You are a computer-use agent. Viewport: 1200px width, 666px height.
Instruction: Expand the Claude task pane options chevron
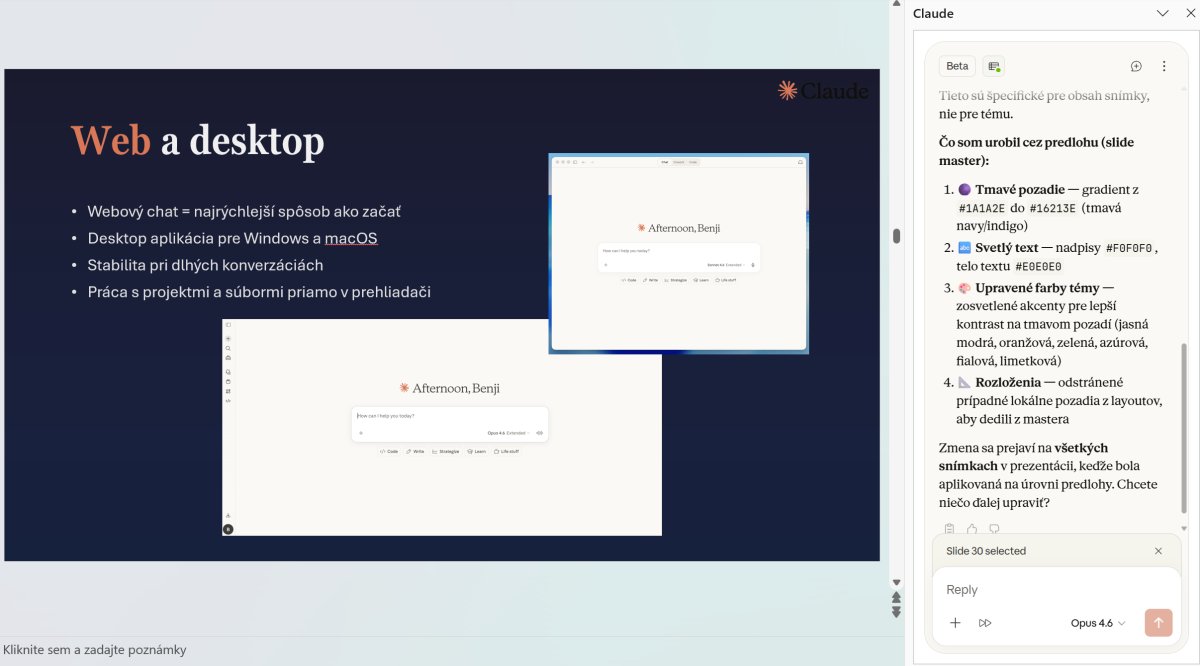1162,13
